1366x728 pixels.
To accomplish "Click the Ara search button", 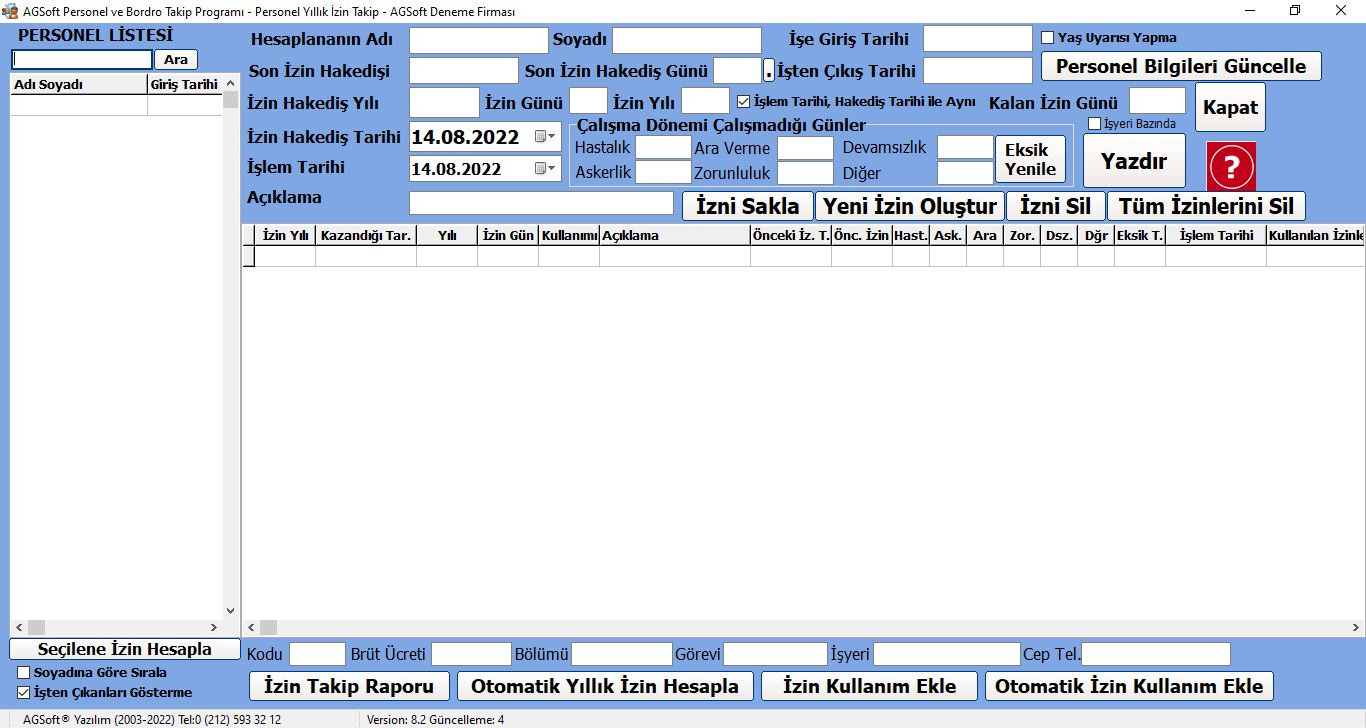I will [176, 59].
